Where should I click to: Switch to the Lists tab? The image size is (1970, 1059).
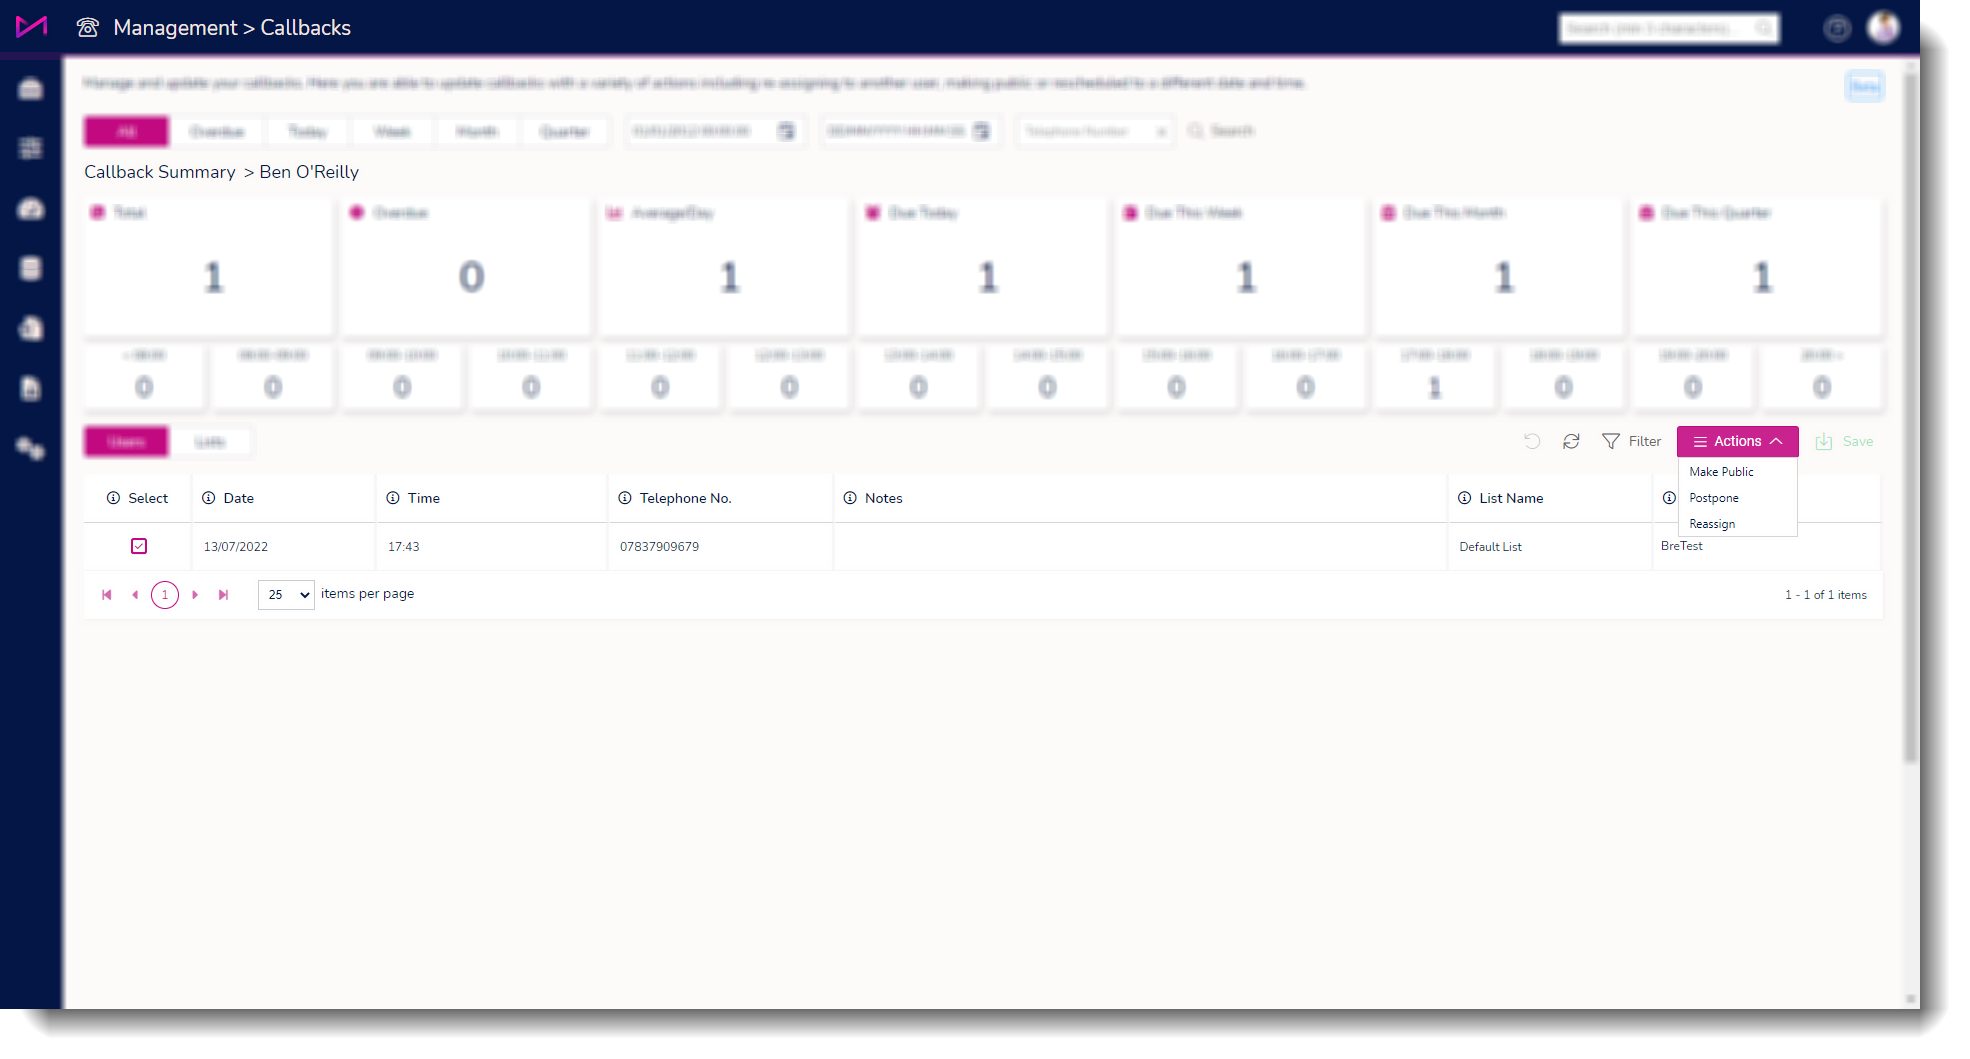[x=210, y=442]
